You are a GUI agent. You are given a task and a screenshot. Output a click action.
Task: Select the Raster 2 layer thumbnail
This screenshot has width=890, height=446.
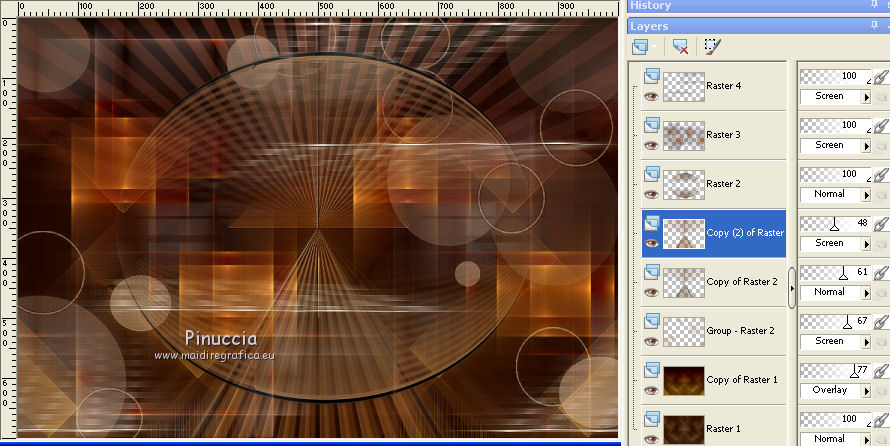tap(684, 185)
